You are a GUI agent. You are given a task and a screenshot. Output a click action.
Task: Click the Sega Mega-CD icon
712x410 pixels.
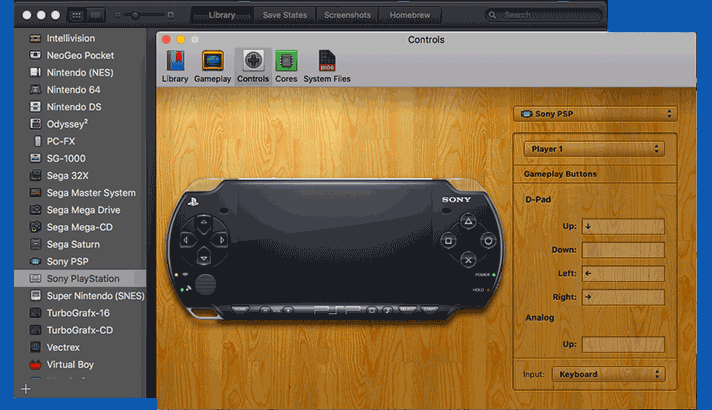click(35, 227)
